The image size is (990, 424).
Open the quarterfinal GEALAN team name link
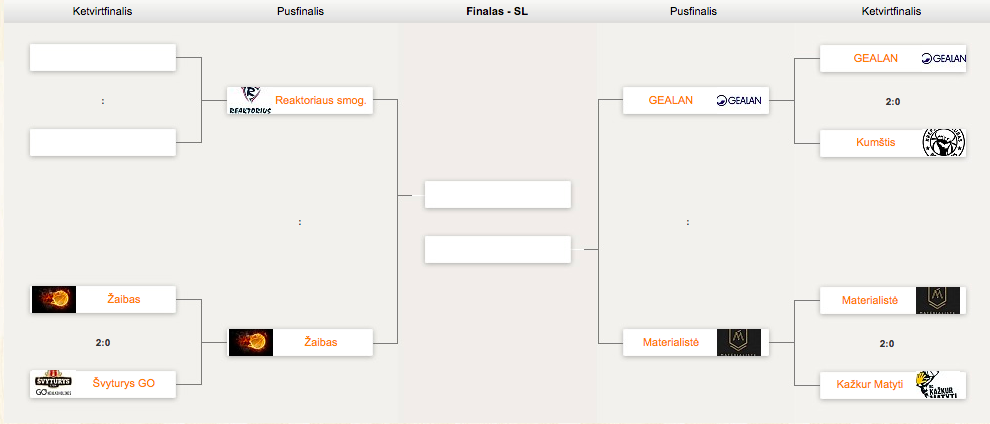tap(876, 58)
